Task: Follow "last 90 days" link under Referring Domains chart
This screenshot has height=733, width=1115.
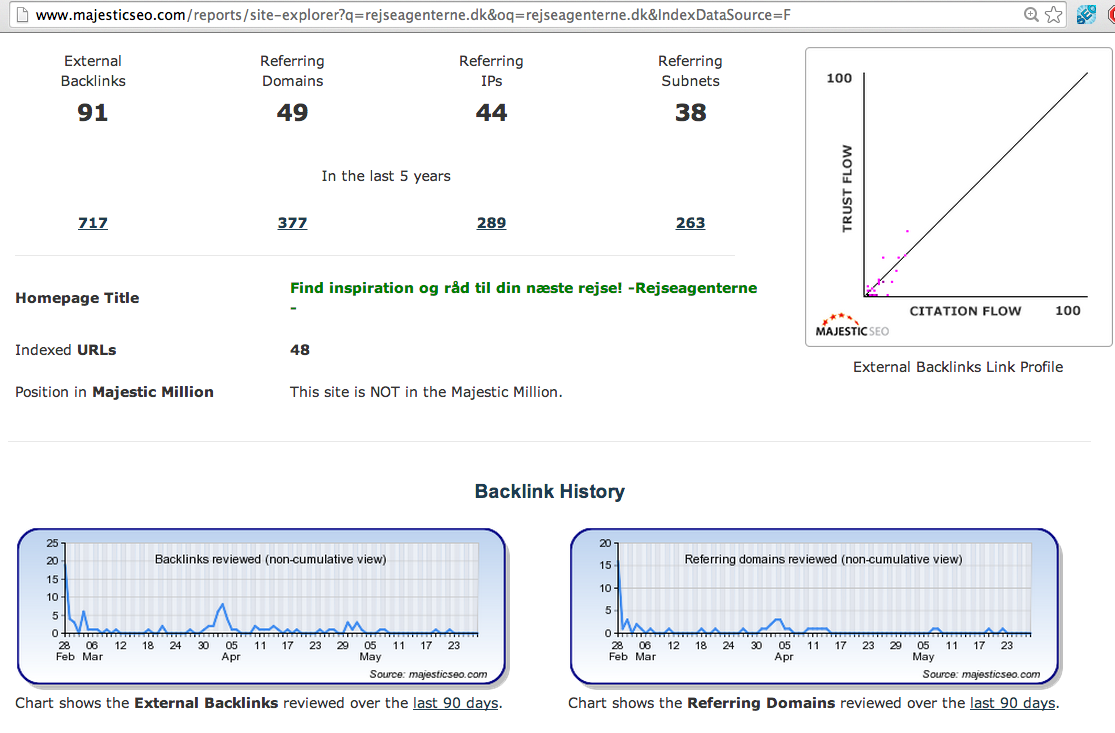Action: tap(1013, 703)
